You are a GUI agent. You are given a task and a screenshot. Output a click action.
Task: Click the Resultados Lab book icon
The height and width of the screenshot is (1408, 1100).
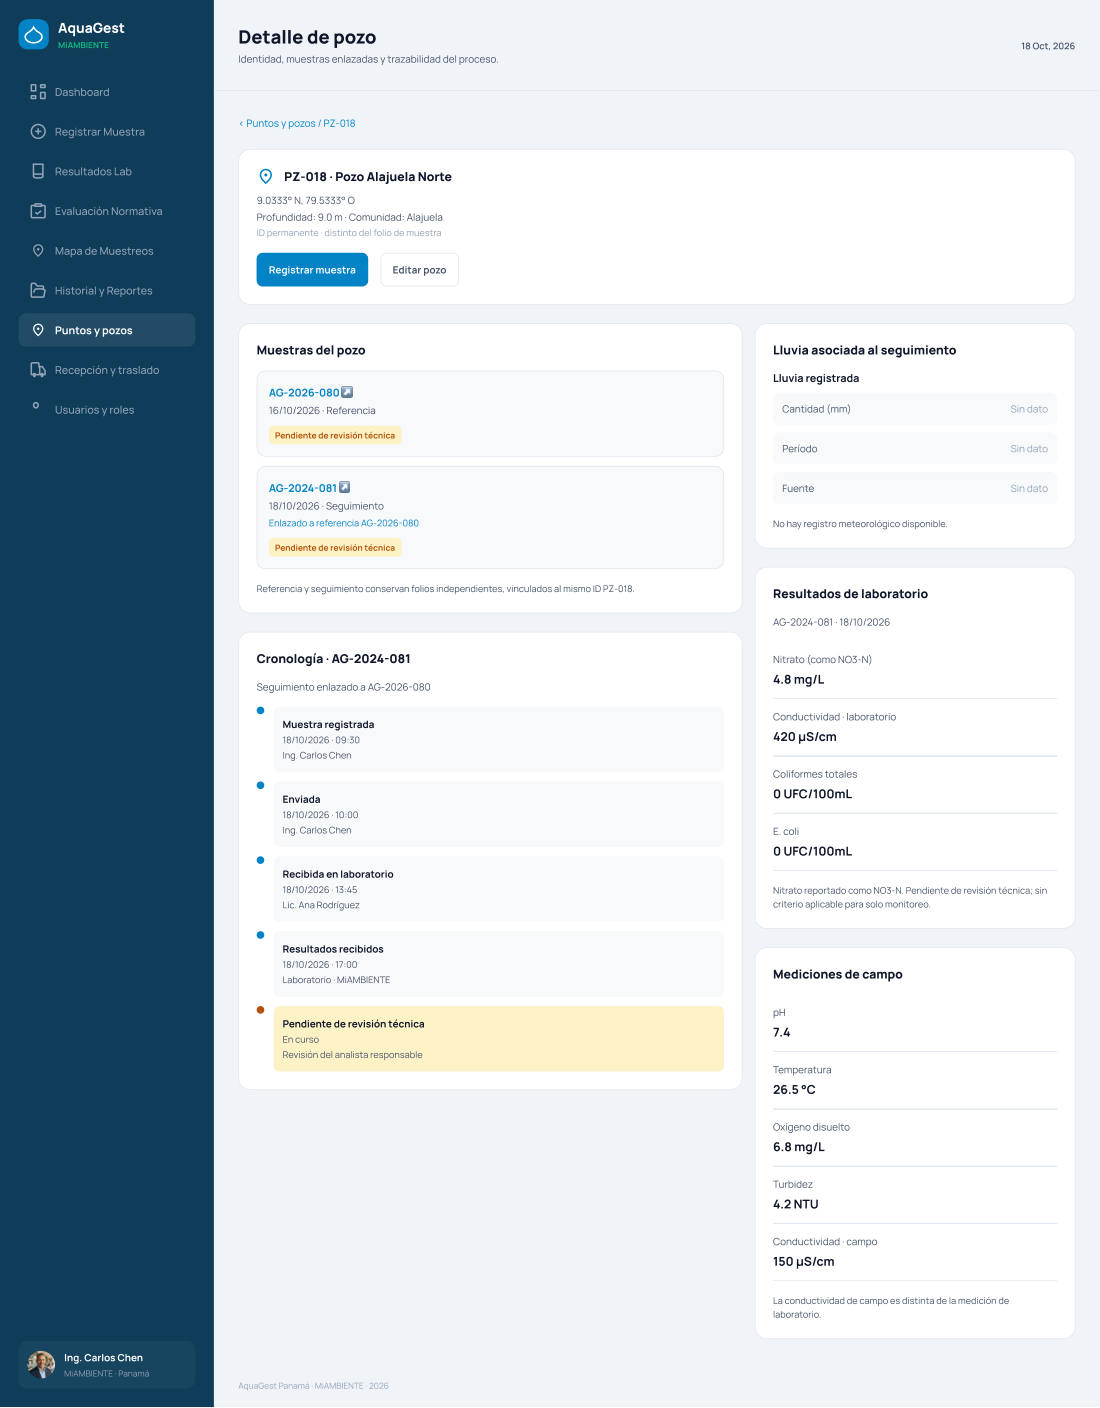pos(38,171)
